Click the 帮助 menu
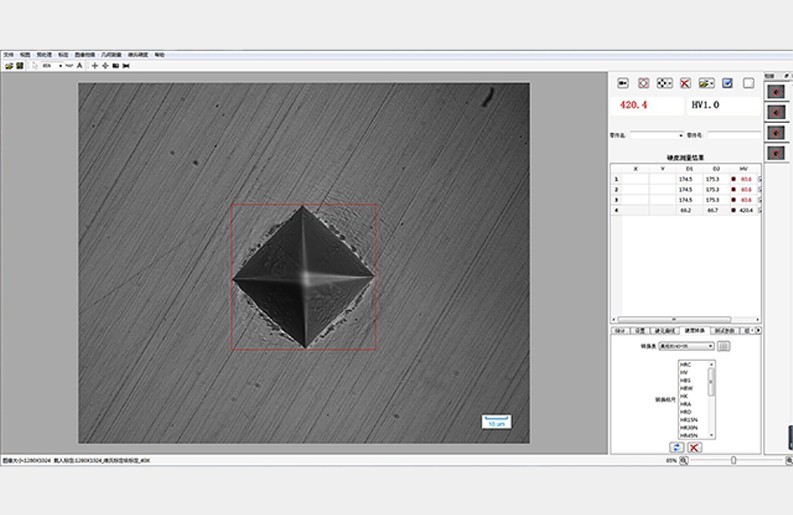Screen dimensions: 793x515 pos(159,55)
